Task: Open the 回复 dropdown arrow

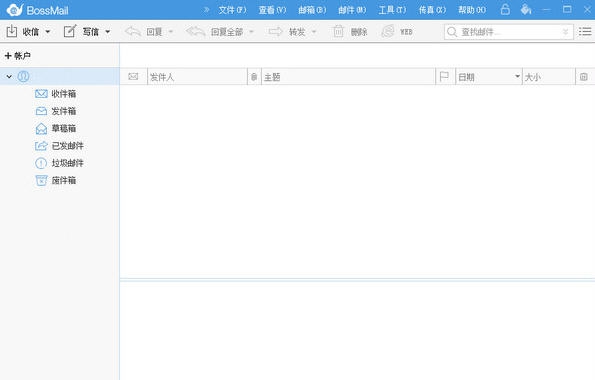Action: 171,32
